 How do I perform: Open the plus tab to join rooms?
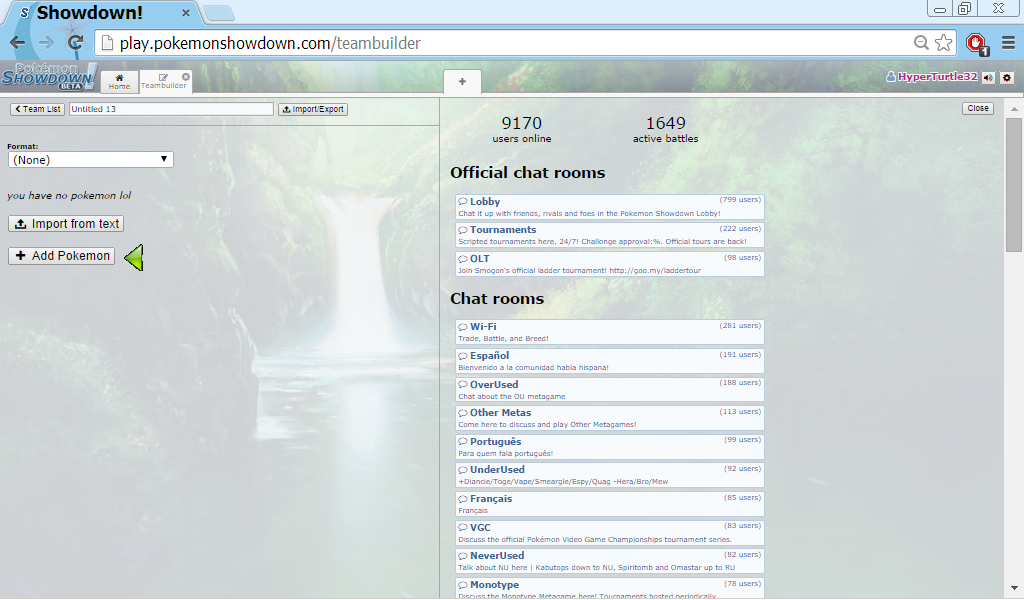click(462, 82)
